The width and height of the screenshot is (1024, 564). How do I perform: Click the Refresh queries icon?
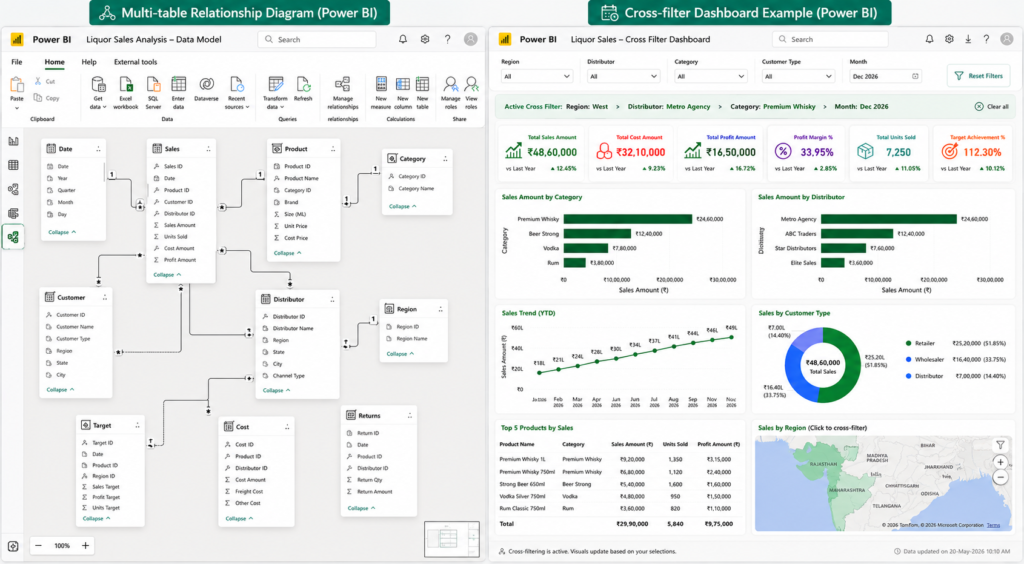[303, 85]
